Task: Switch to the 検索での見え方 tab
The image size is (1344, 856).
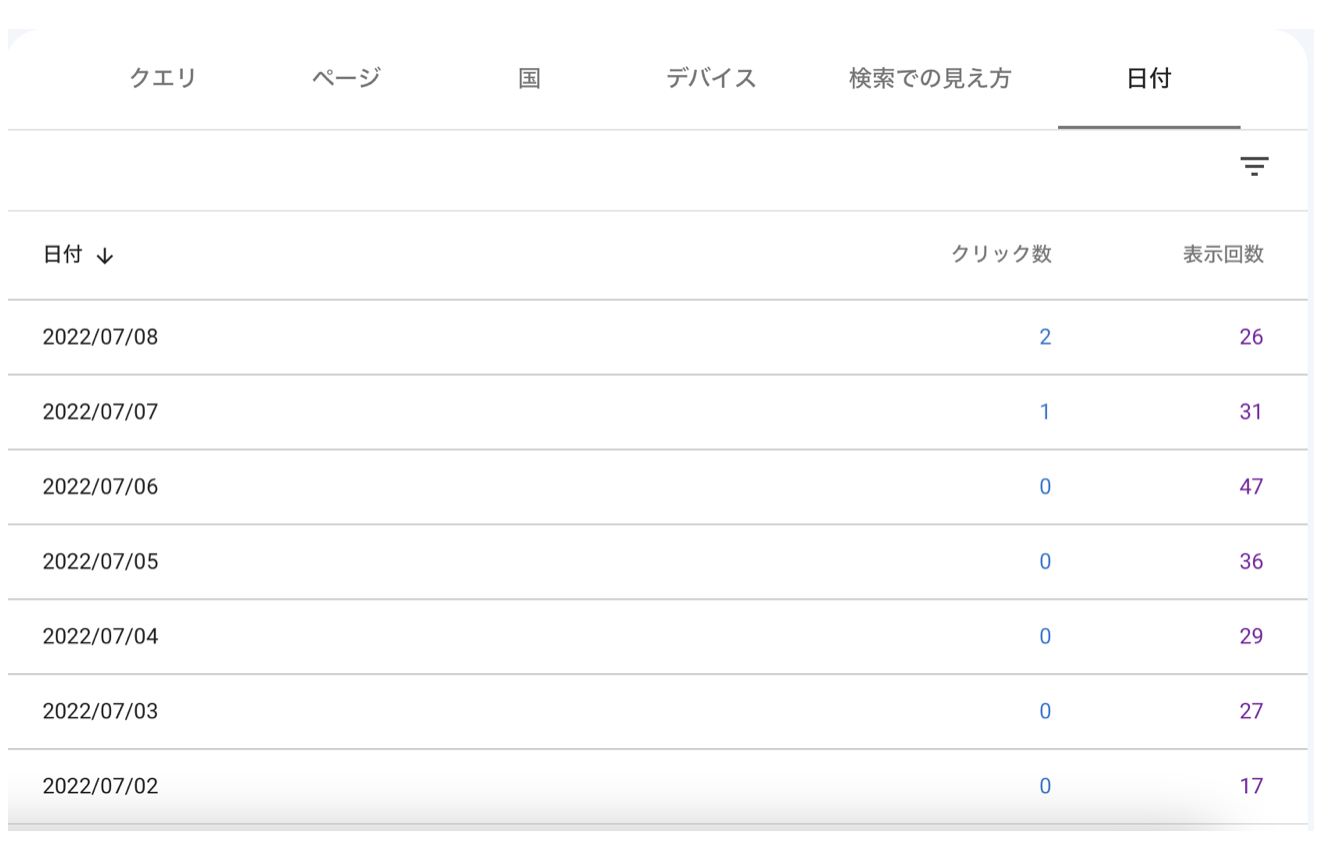Action: coord(930,78)
